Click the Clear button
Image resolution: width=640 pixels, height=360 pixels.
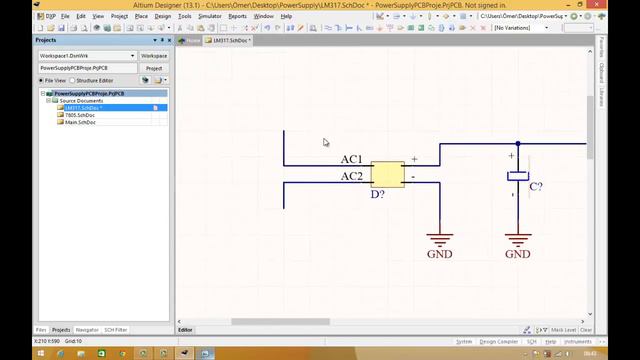(586, 330)
